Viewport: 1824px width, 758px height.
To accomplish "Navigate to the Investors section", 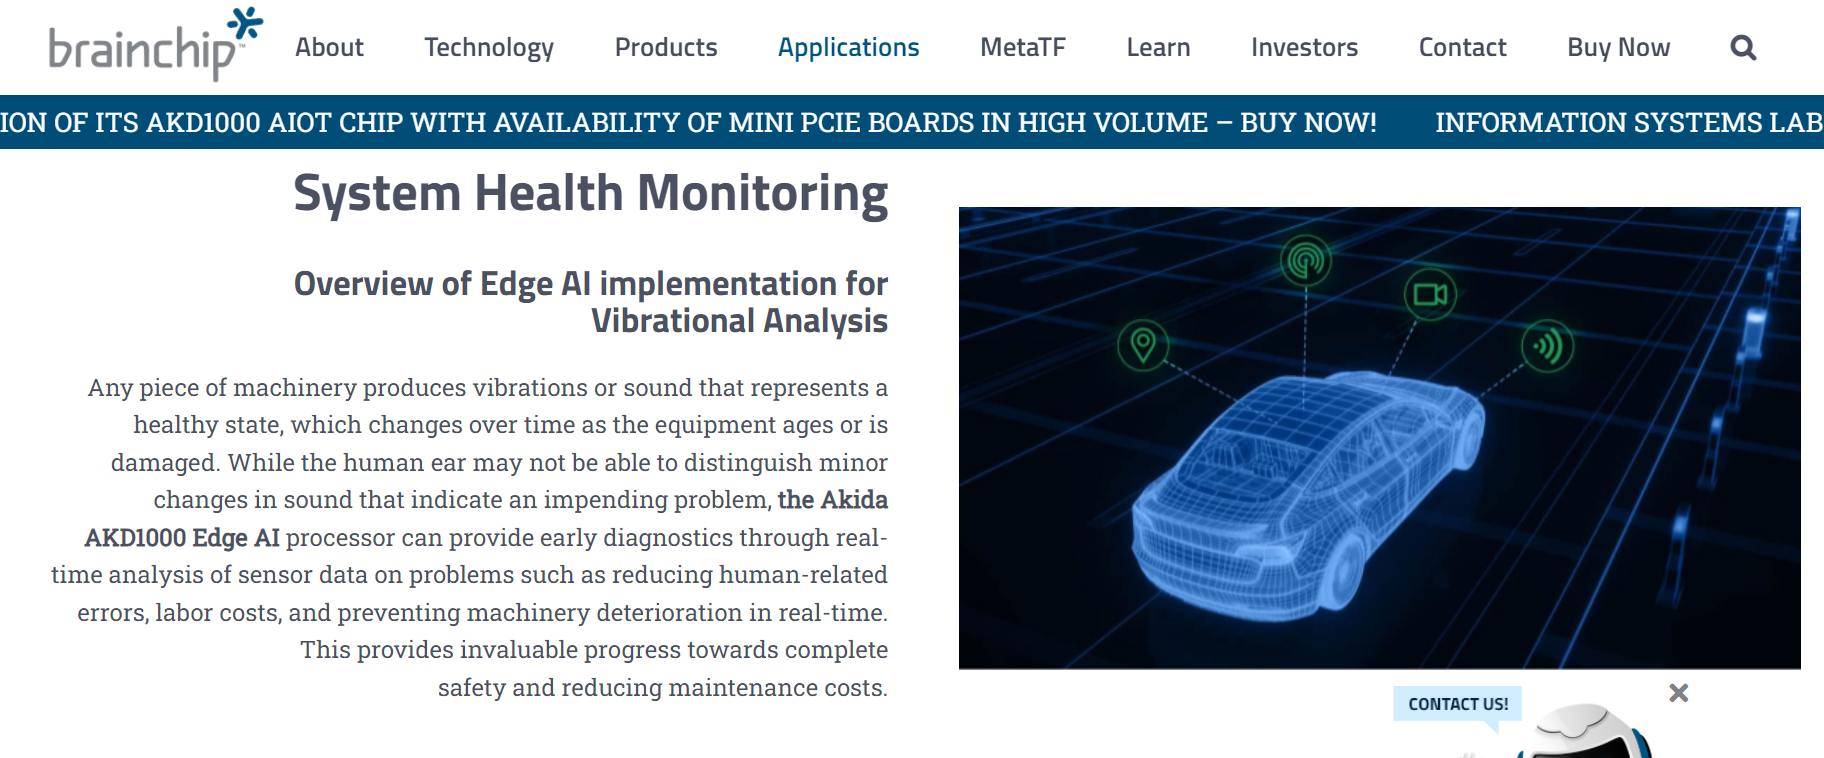I will pyautogui.click(x=1304, y=48).
